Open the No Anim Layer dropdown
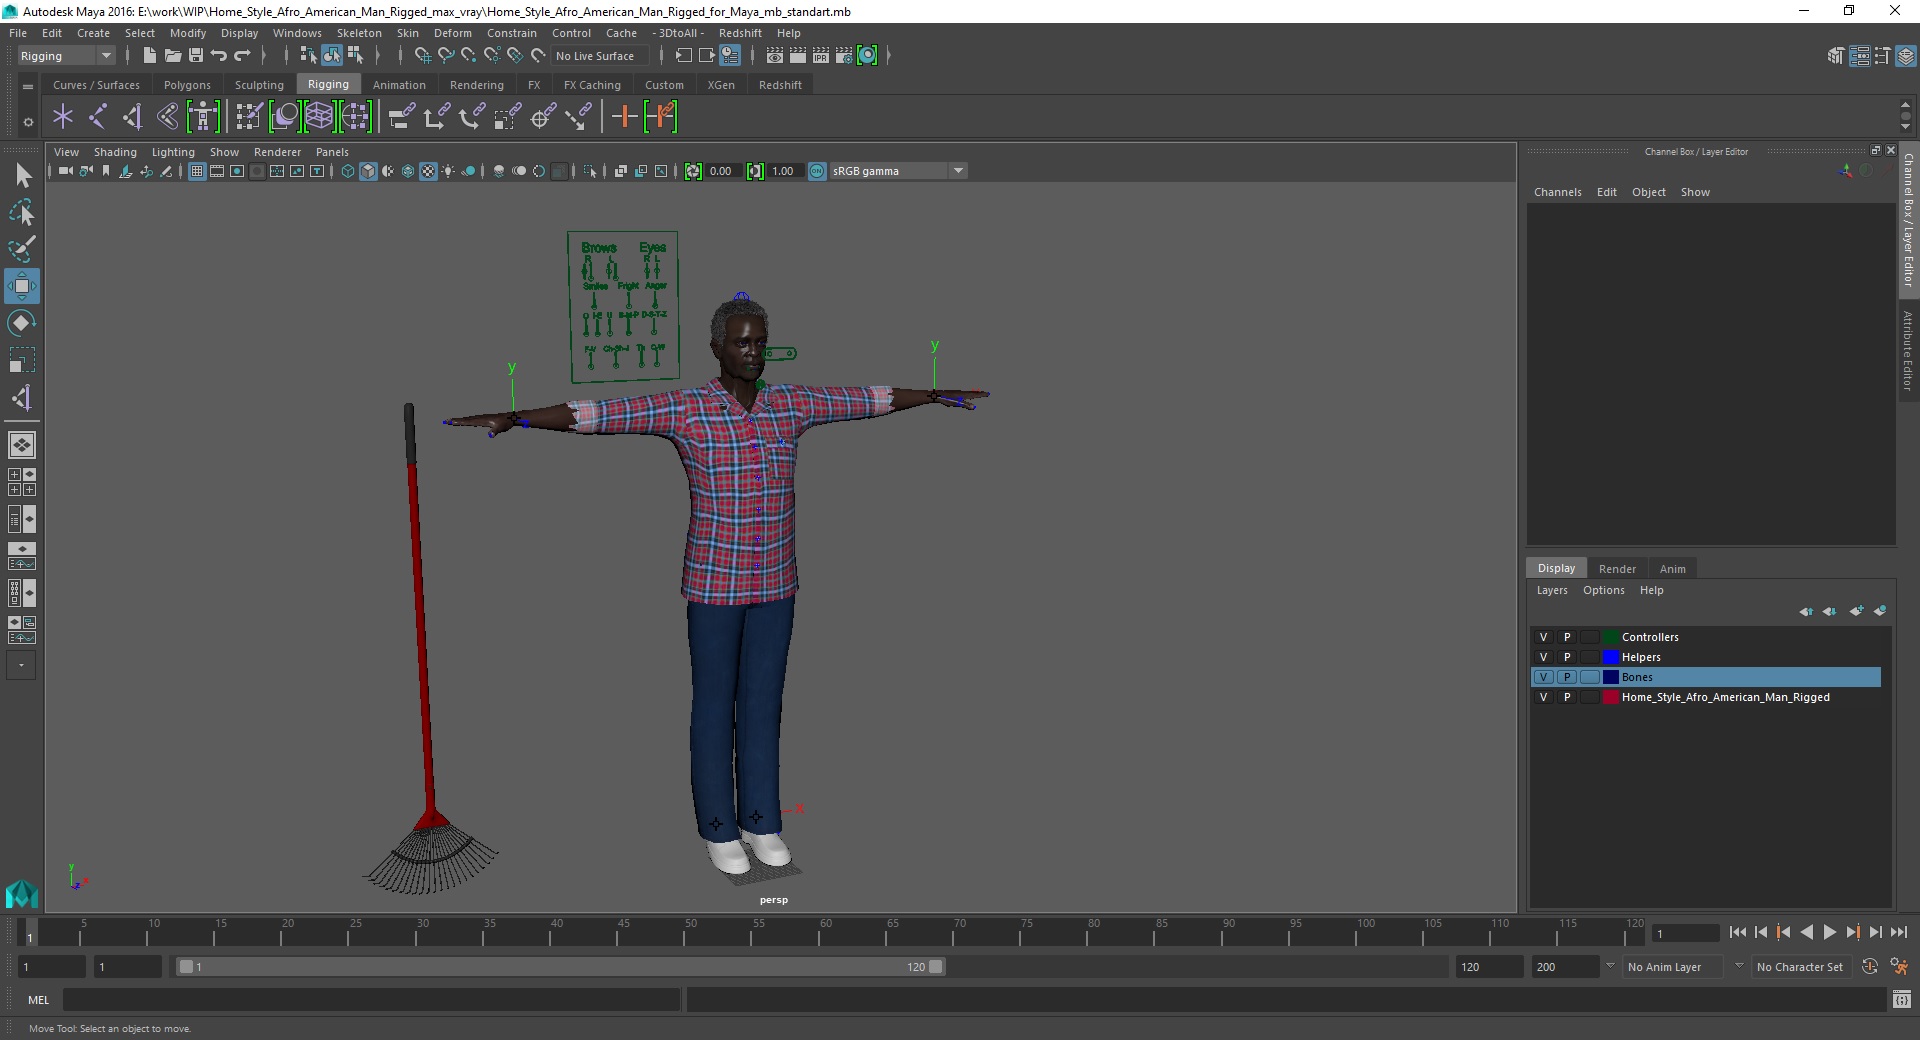The width and height of the screenshot is (1920, 1040). point(1674,967)
